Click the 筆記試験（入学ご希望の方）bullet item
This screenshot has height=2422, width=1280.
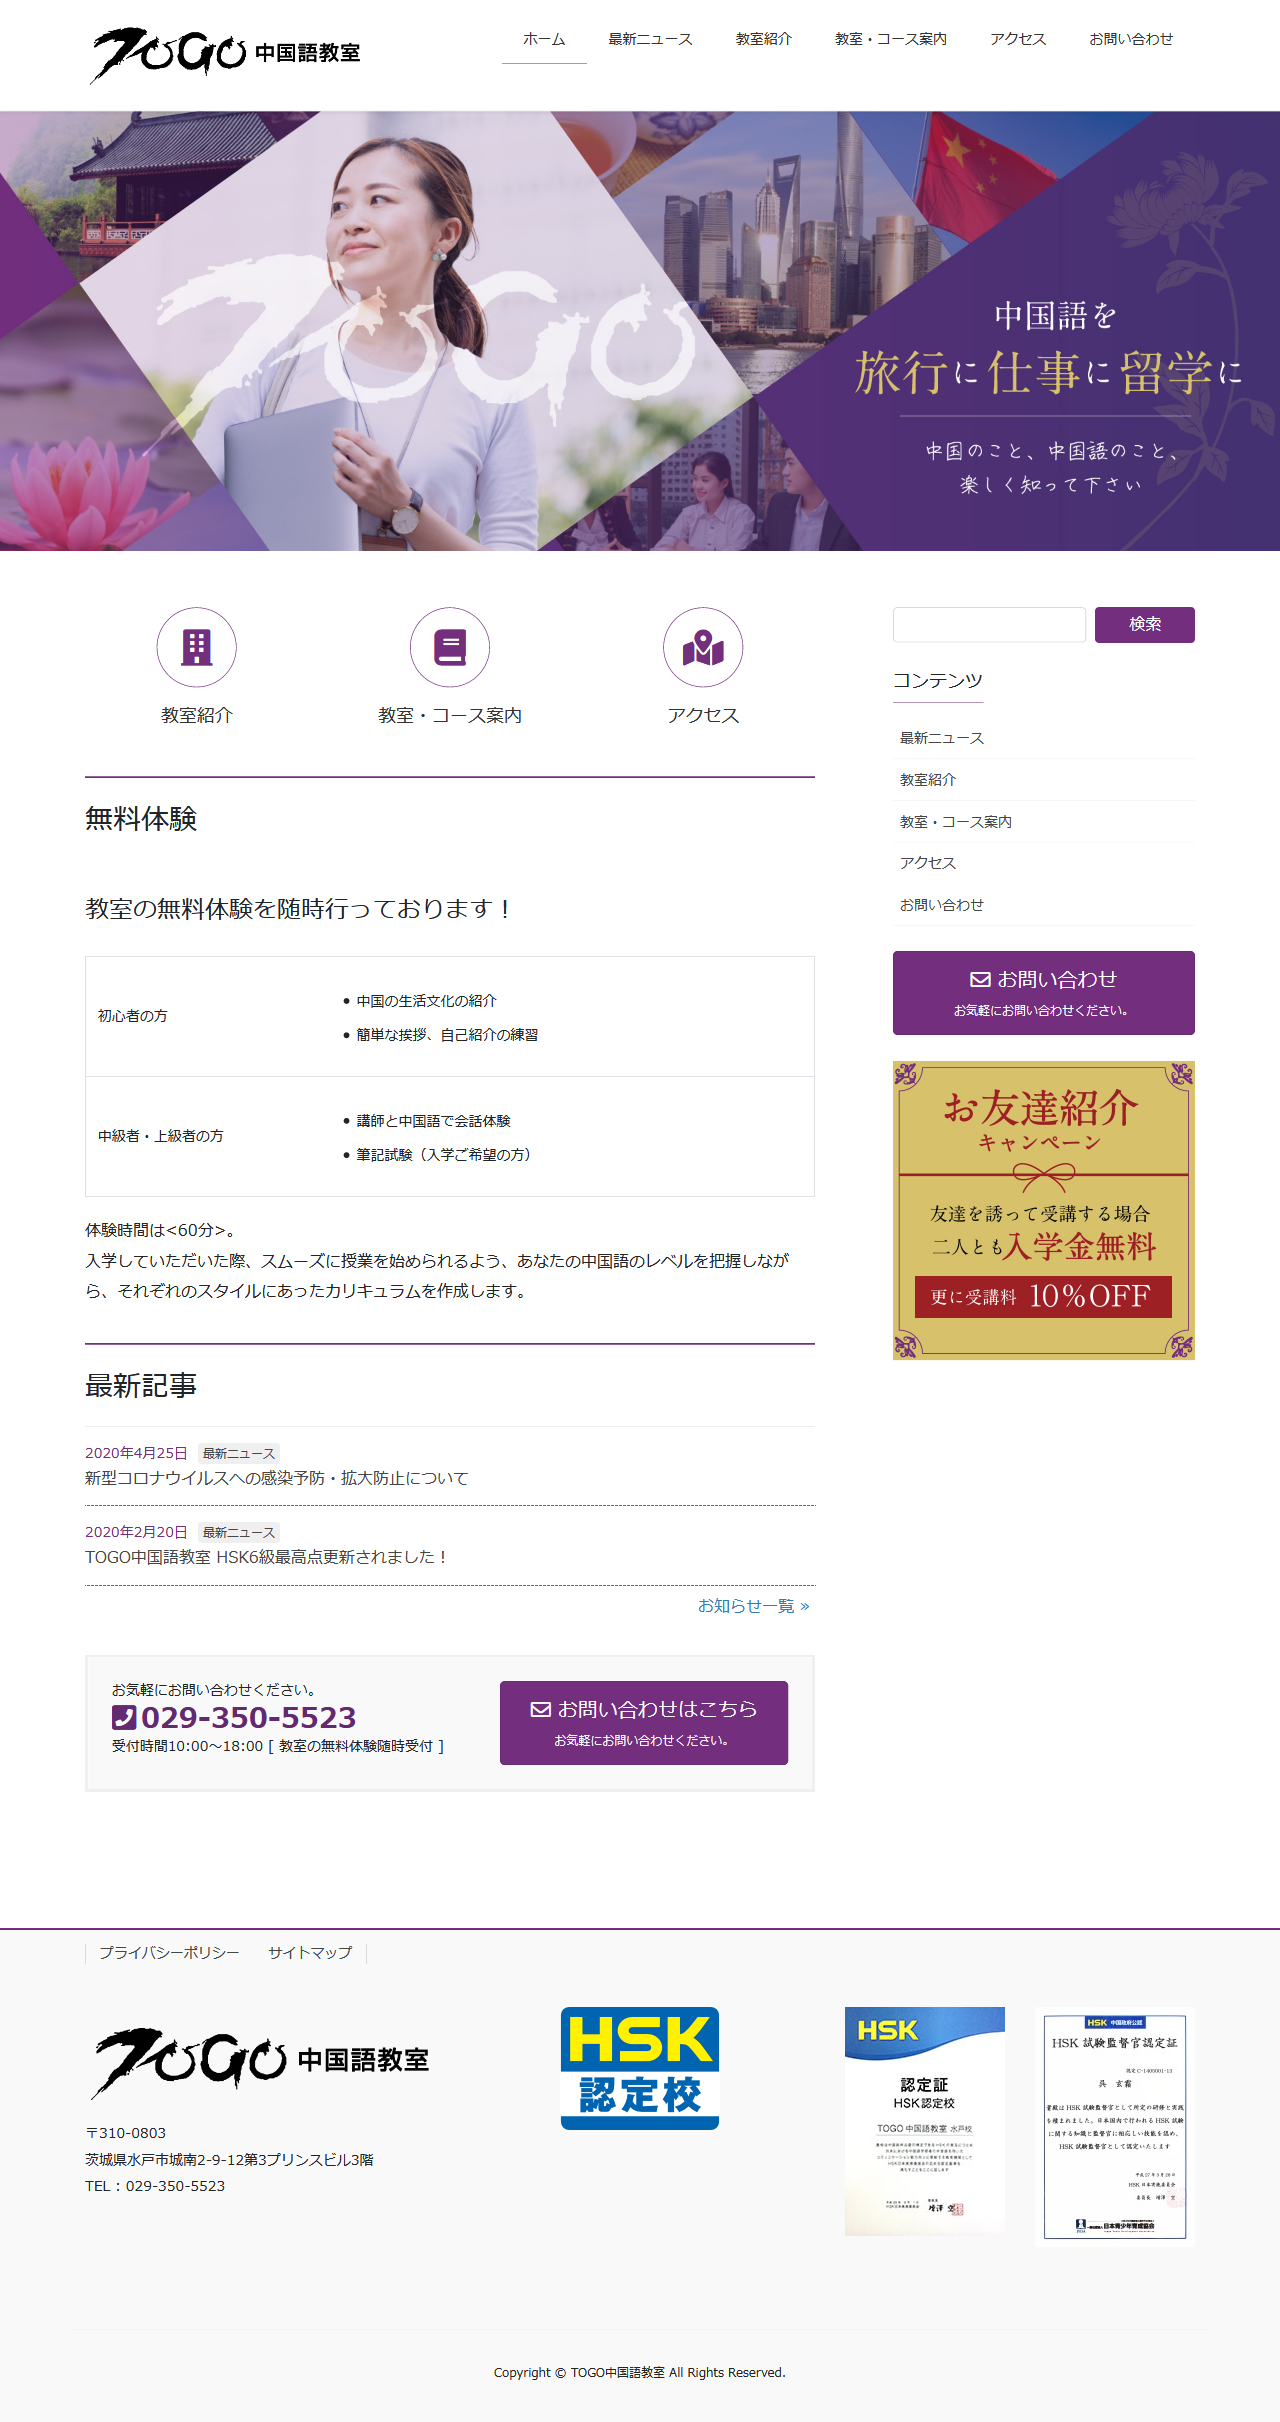(447, 1155)
